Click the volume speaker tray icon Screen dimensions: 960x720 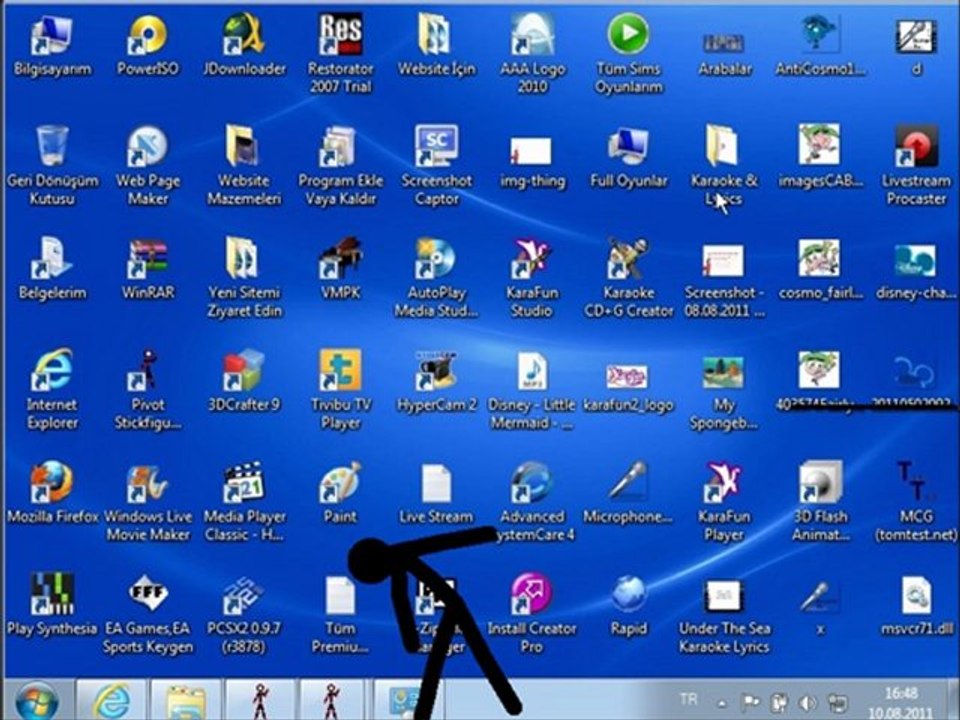808,702
